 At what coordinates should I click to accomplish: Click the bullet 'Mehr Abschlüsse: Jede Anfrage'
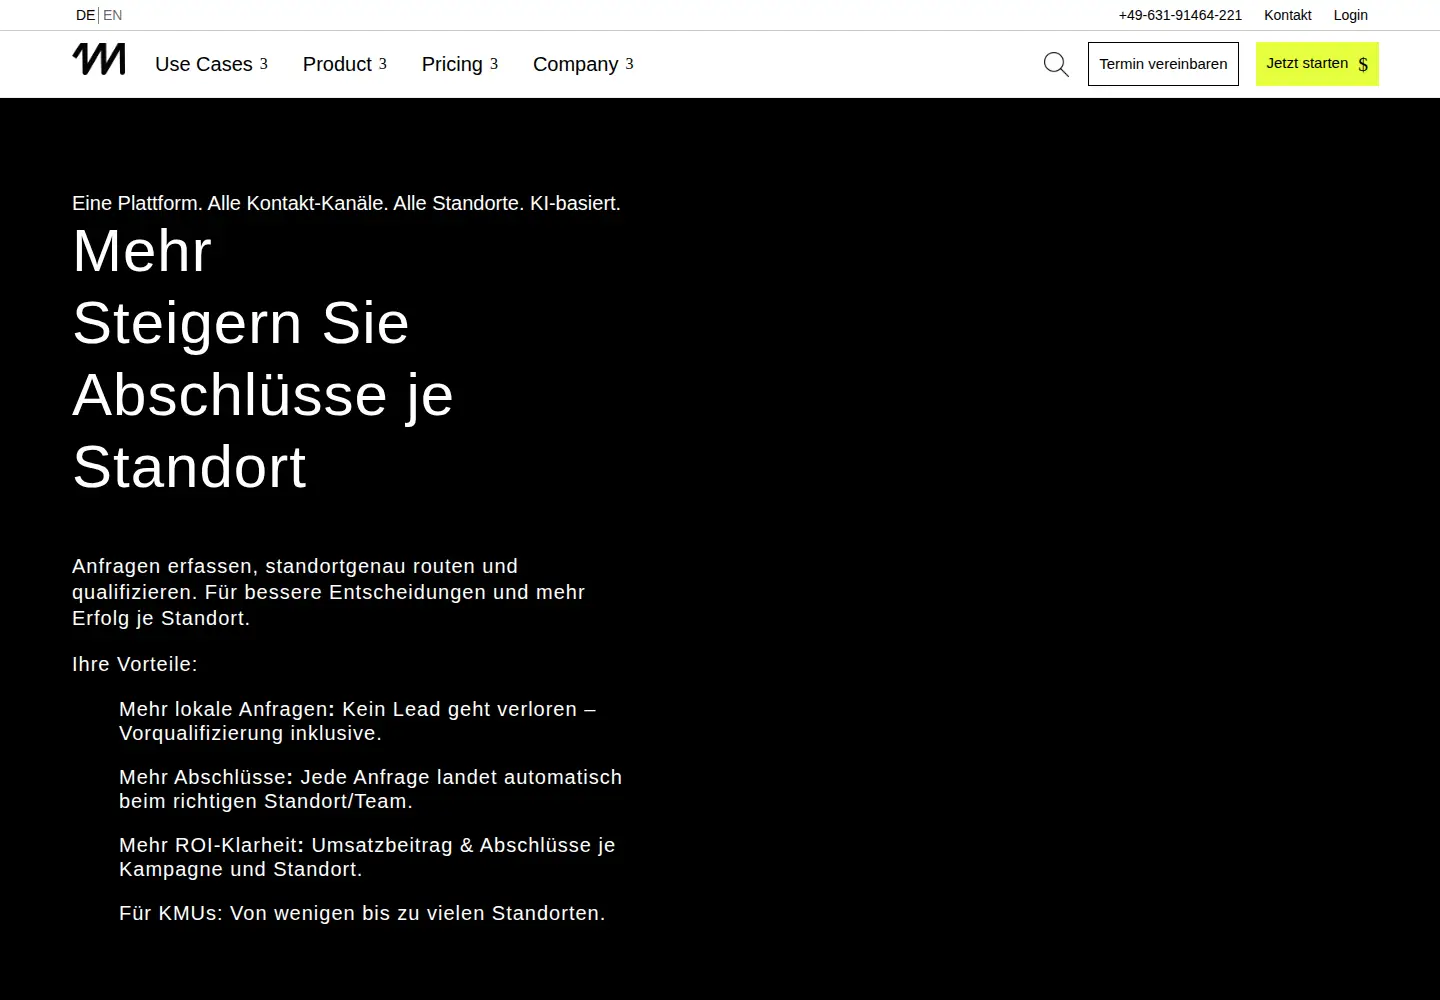point(370,789)
